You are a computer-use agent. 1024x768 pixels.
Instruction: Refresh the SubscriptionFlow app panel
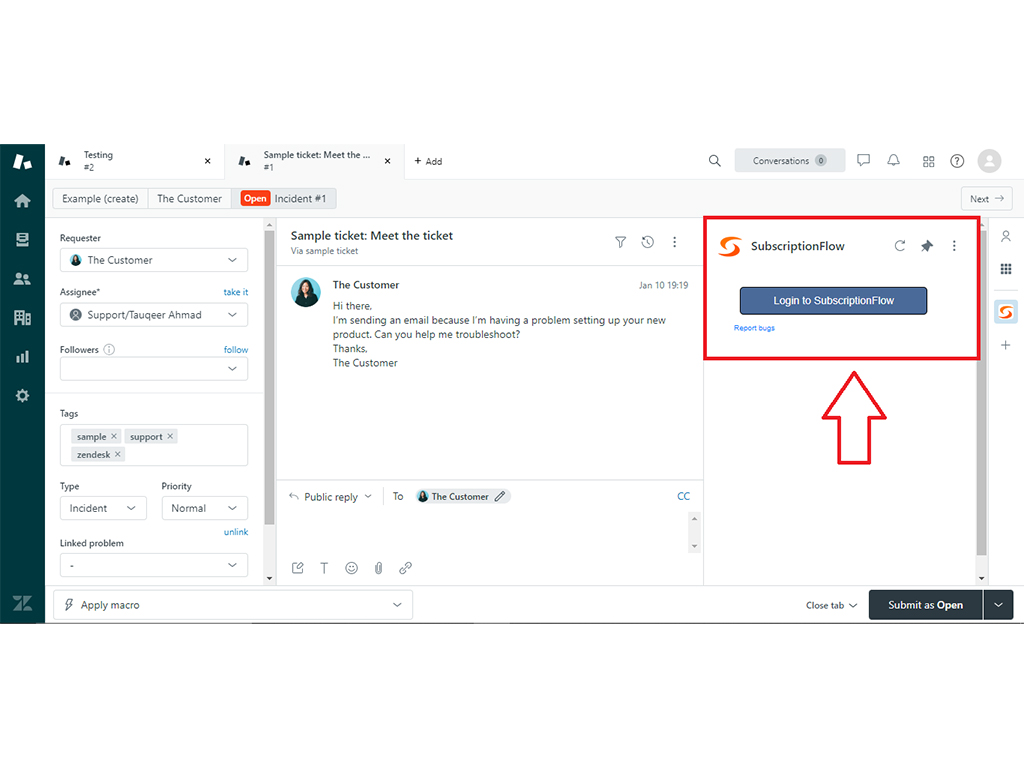point(900,246)
